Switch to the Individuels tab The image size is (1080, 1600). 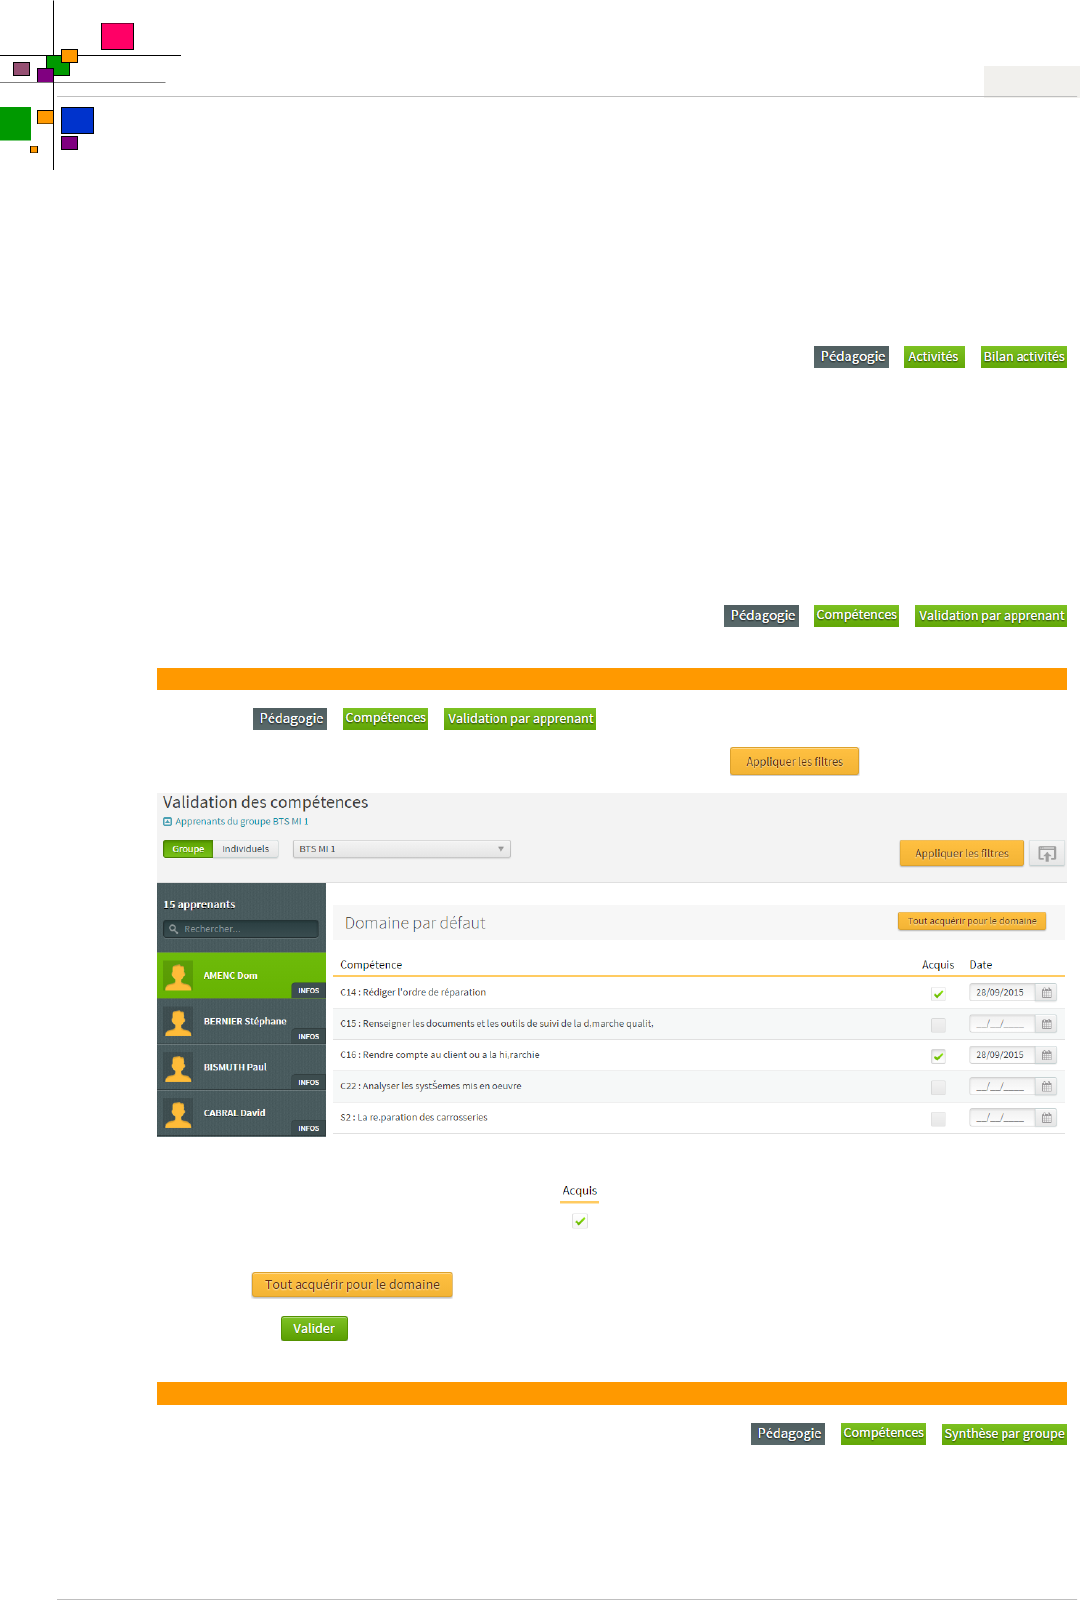[246, 849]
